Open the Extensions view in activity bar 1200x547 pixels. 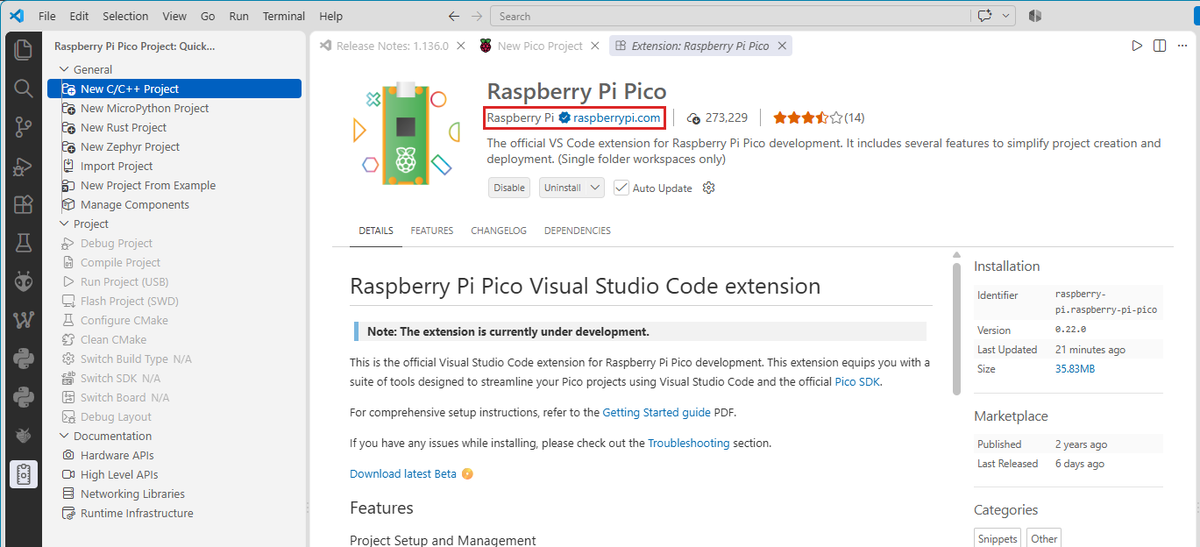pos(23,204)
